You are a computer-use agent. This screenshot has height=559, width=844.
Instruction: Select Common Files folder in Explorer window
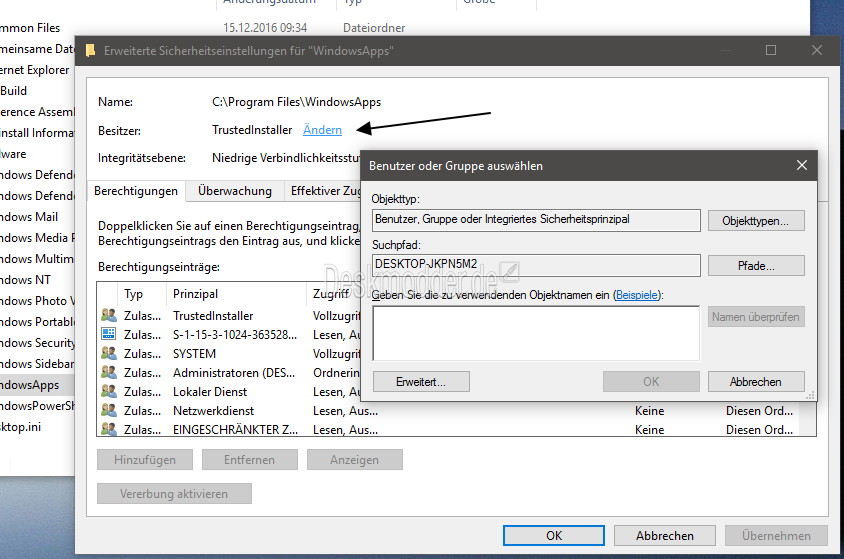pyautogui.click(x=30, y=27)
